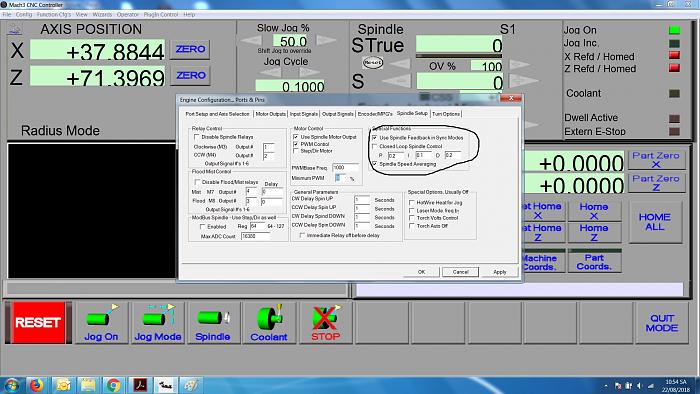Image resolution: width=700 pixels, height=394 pixels.
Task: Switch to the Turn Options tab
Action: pyautogui.click(x=446, y=114)
